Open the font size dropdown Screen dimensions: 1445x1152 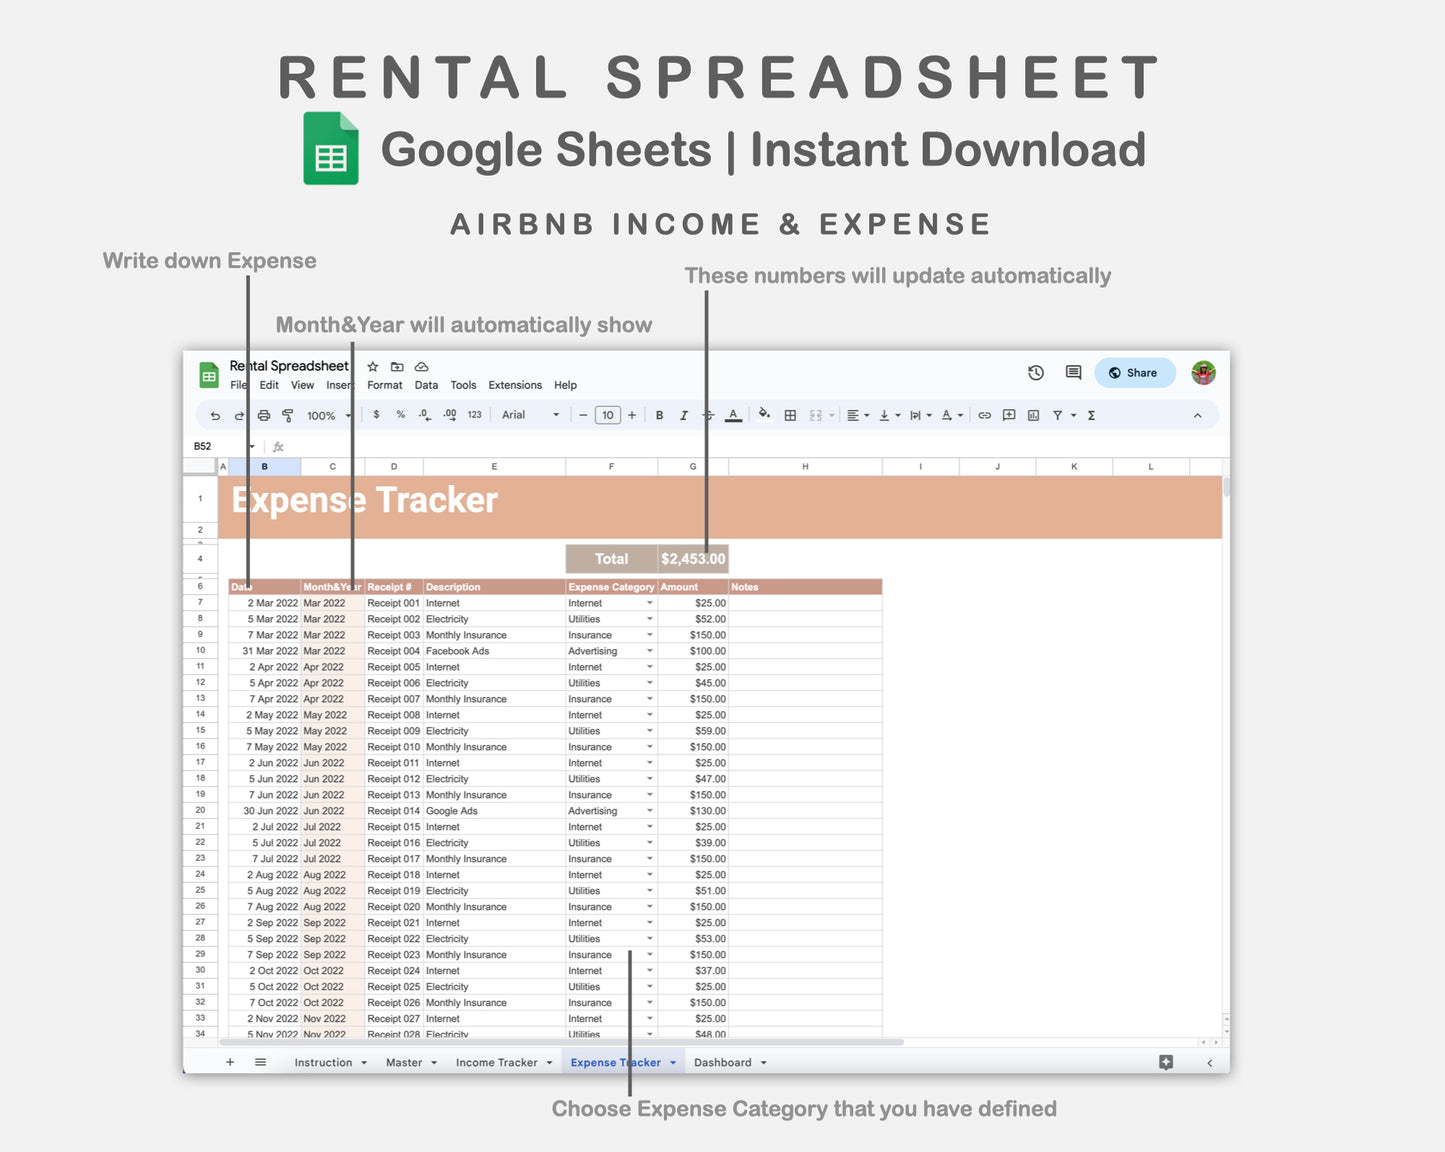pyautogui.click(x=607, y=414)
